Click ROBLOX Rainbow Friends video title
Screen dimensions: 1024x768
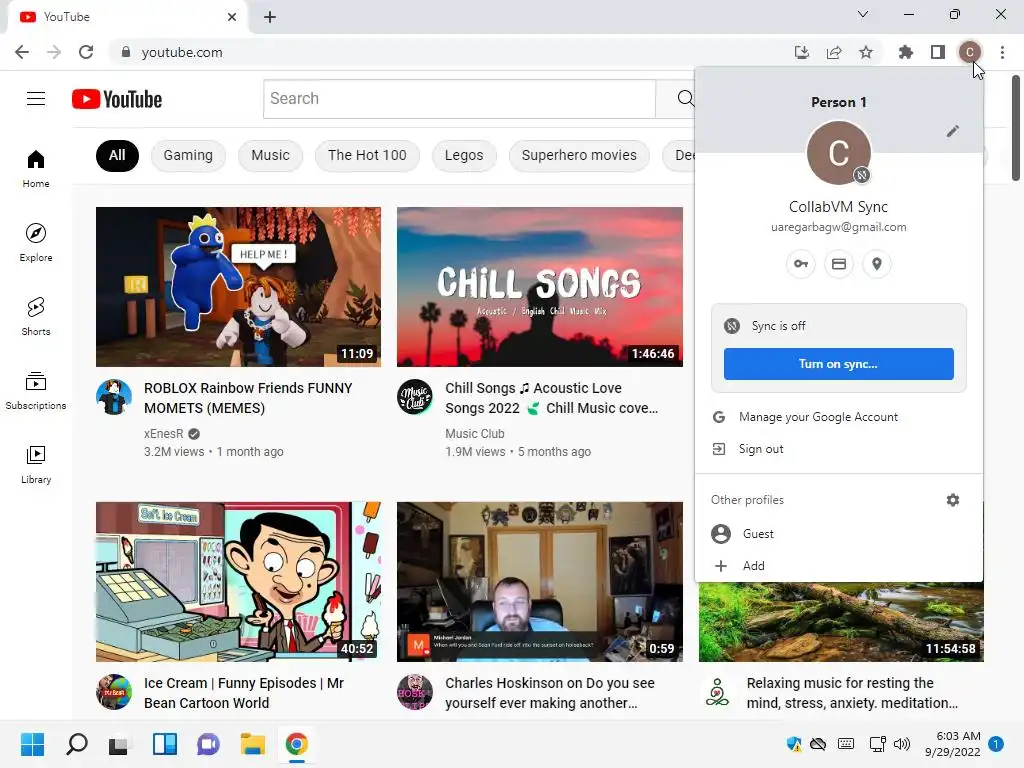248,398
